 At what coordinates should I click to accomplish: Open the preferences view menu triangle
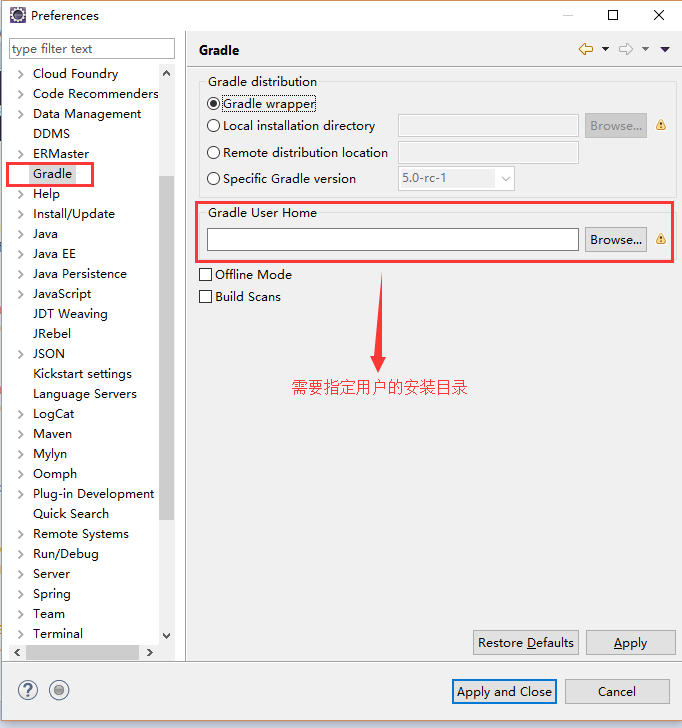[665, 49]
